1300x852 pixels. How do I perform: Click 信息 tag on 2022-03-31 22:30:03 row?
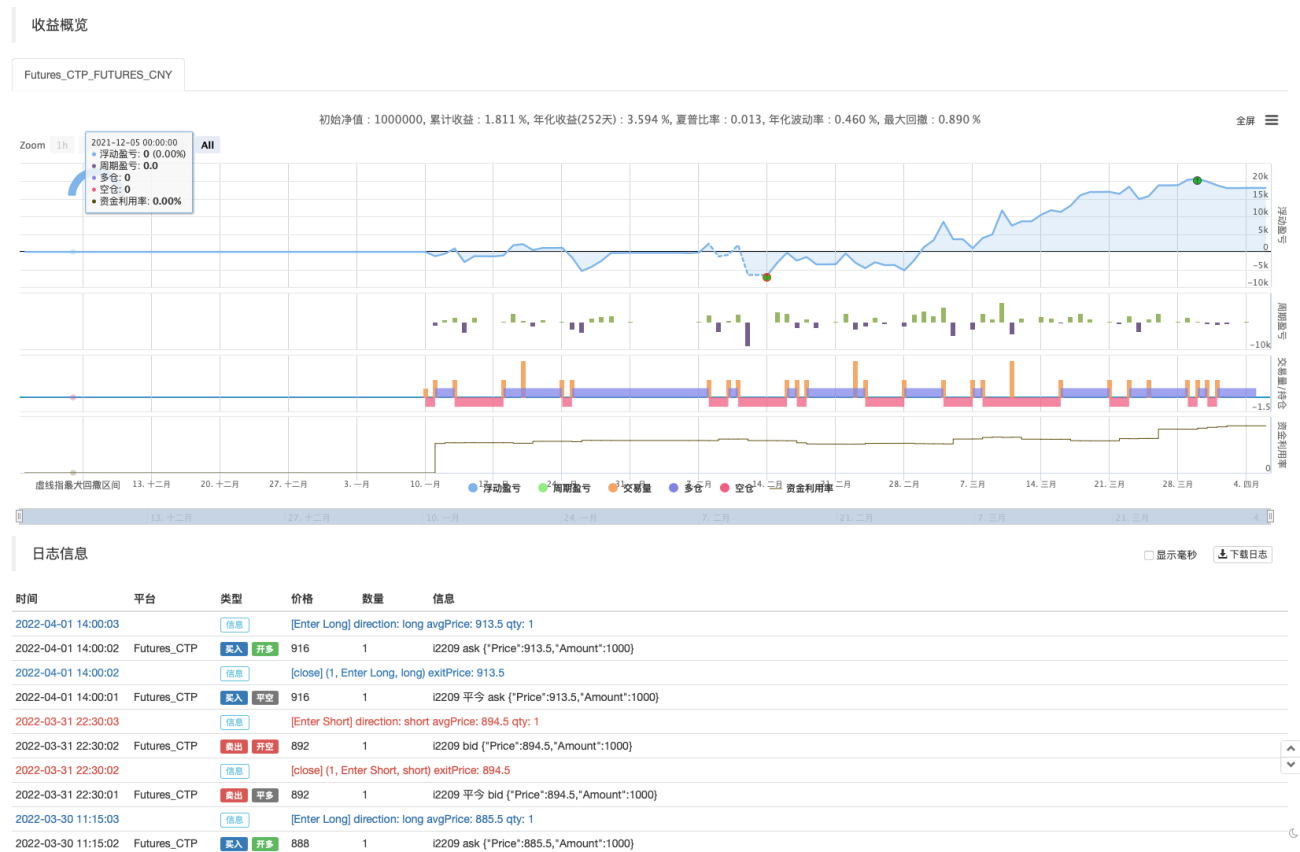pyautogui.click(x=235, y=722)
